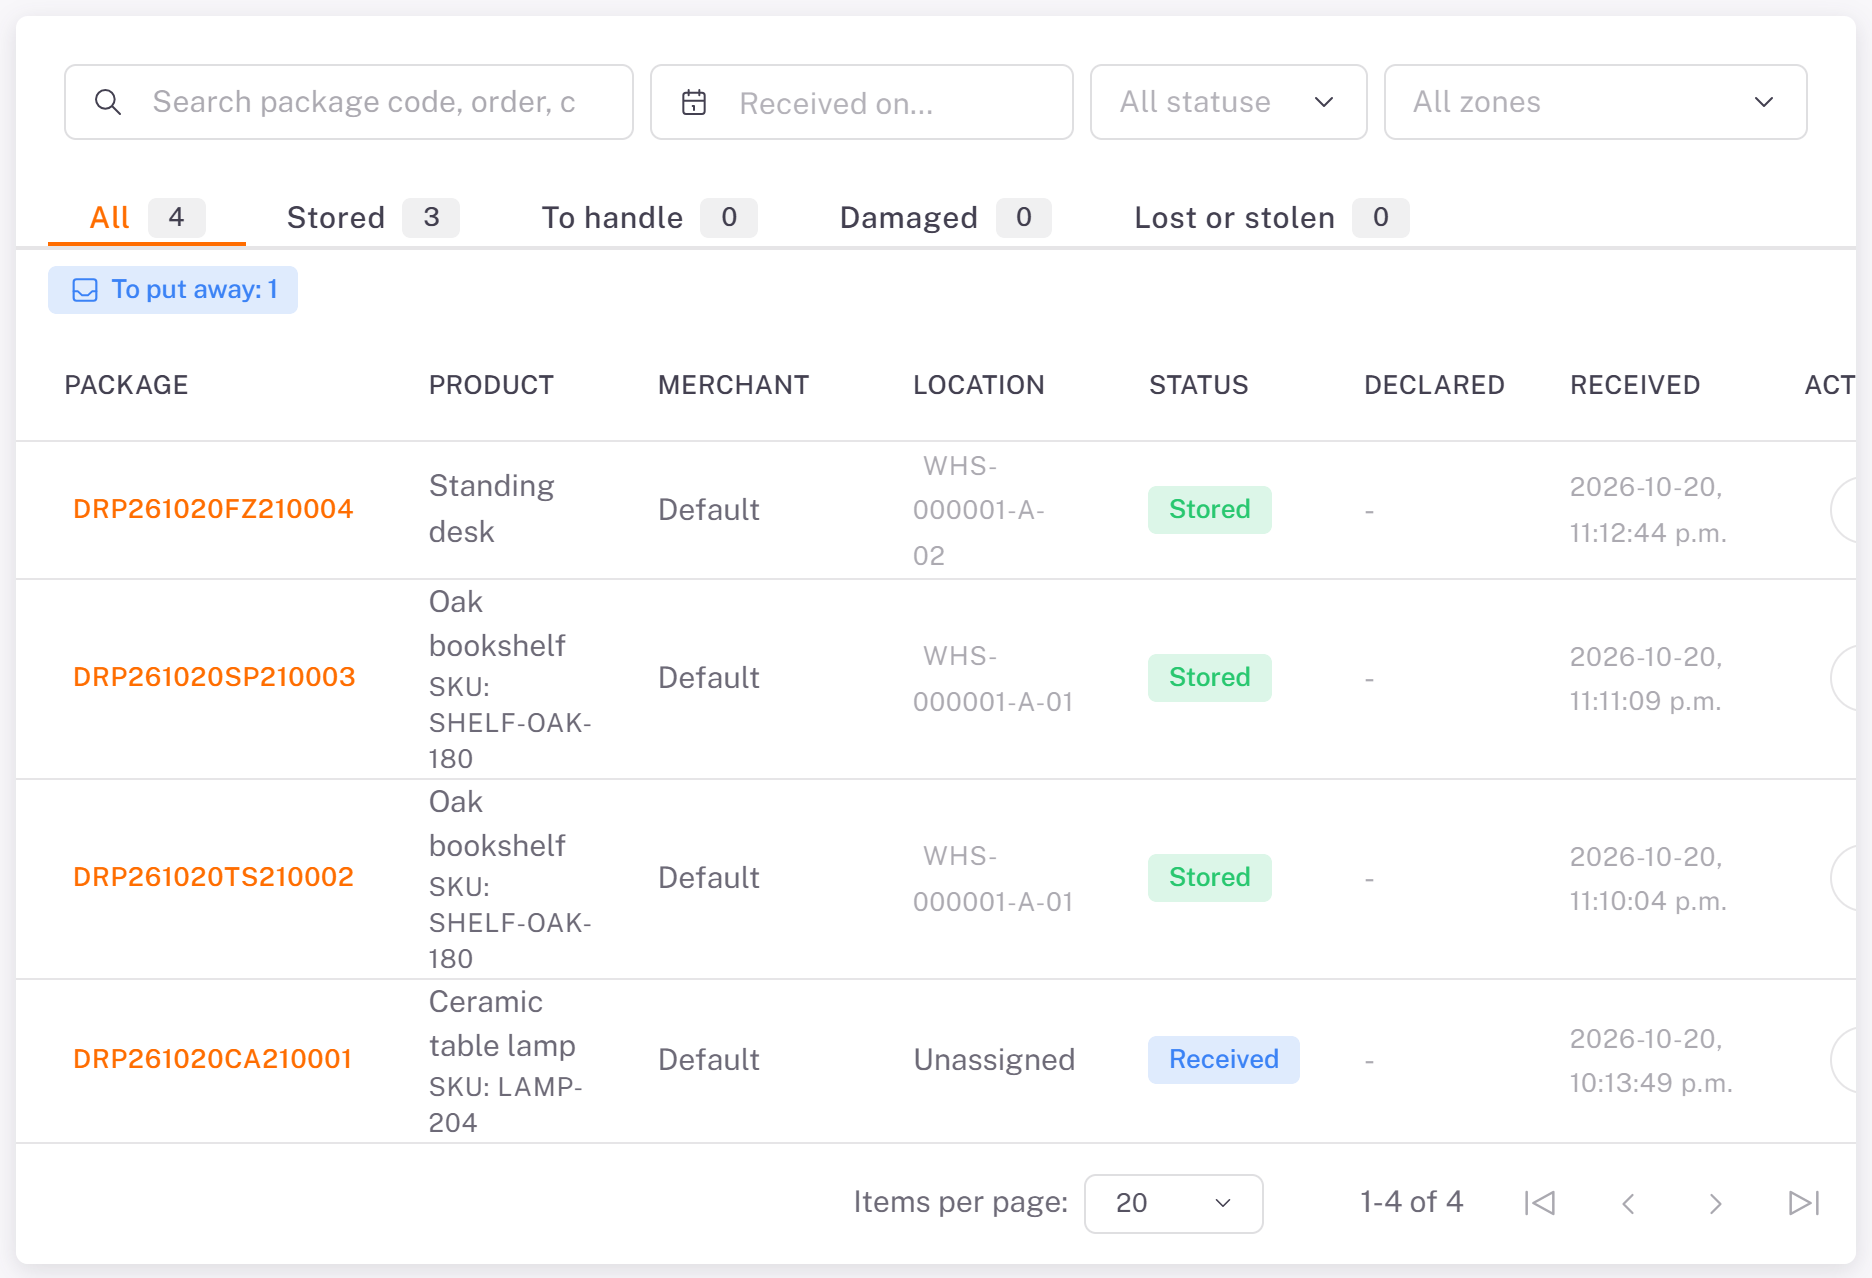Open package DRP261020SP210003
Screen dimensions: 1872x1278
click(214, 677)
